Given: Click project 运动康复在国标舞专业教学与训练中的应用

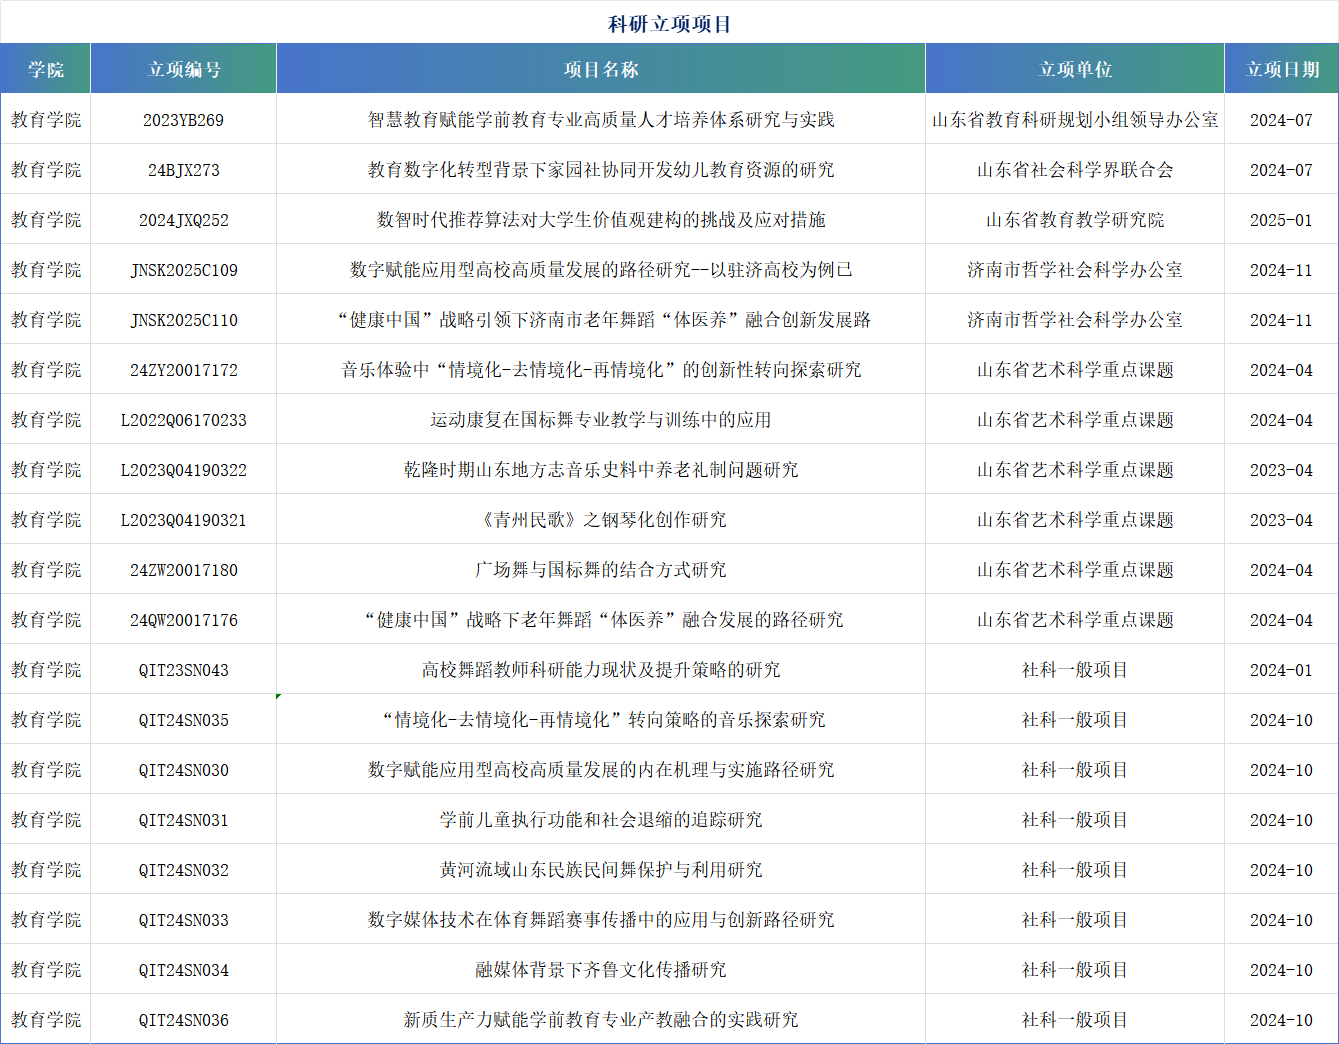Looking at the screenshot, I should point(601,420).
